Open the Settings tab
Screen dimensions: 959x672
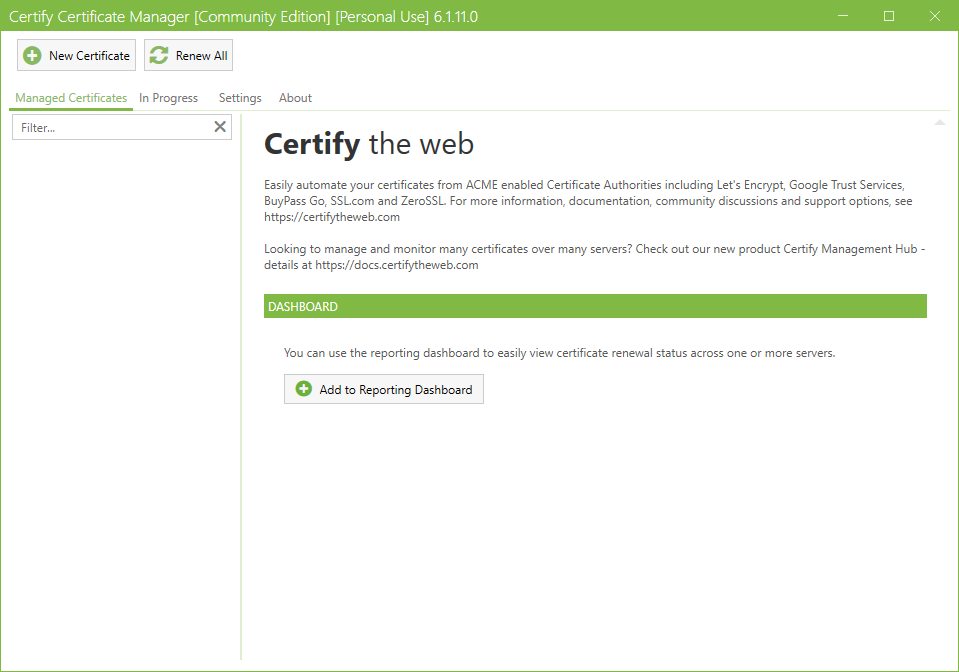coord(240,98)
